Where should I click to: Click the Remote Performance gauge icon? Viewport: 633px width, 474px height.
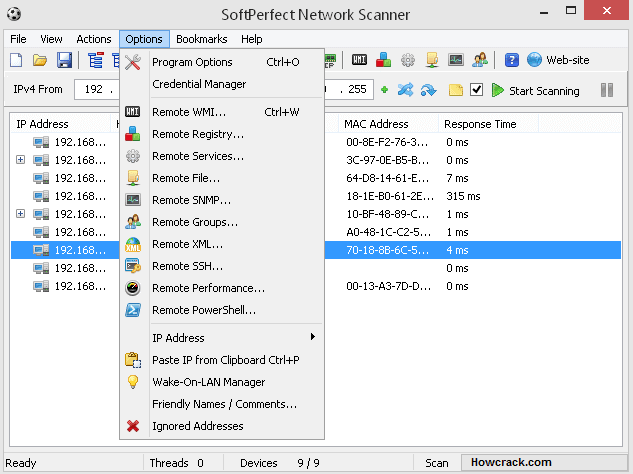tap(133, 288)
